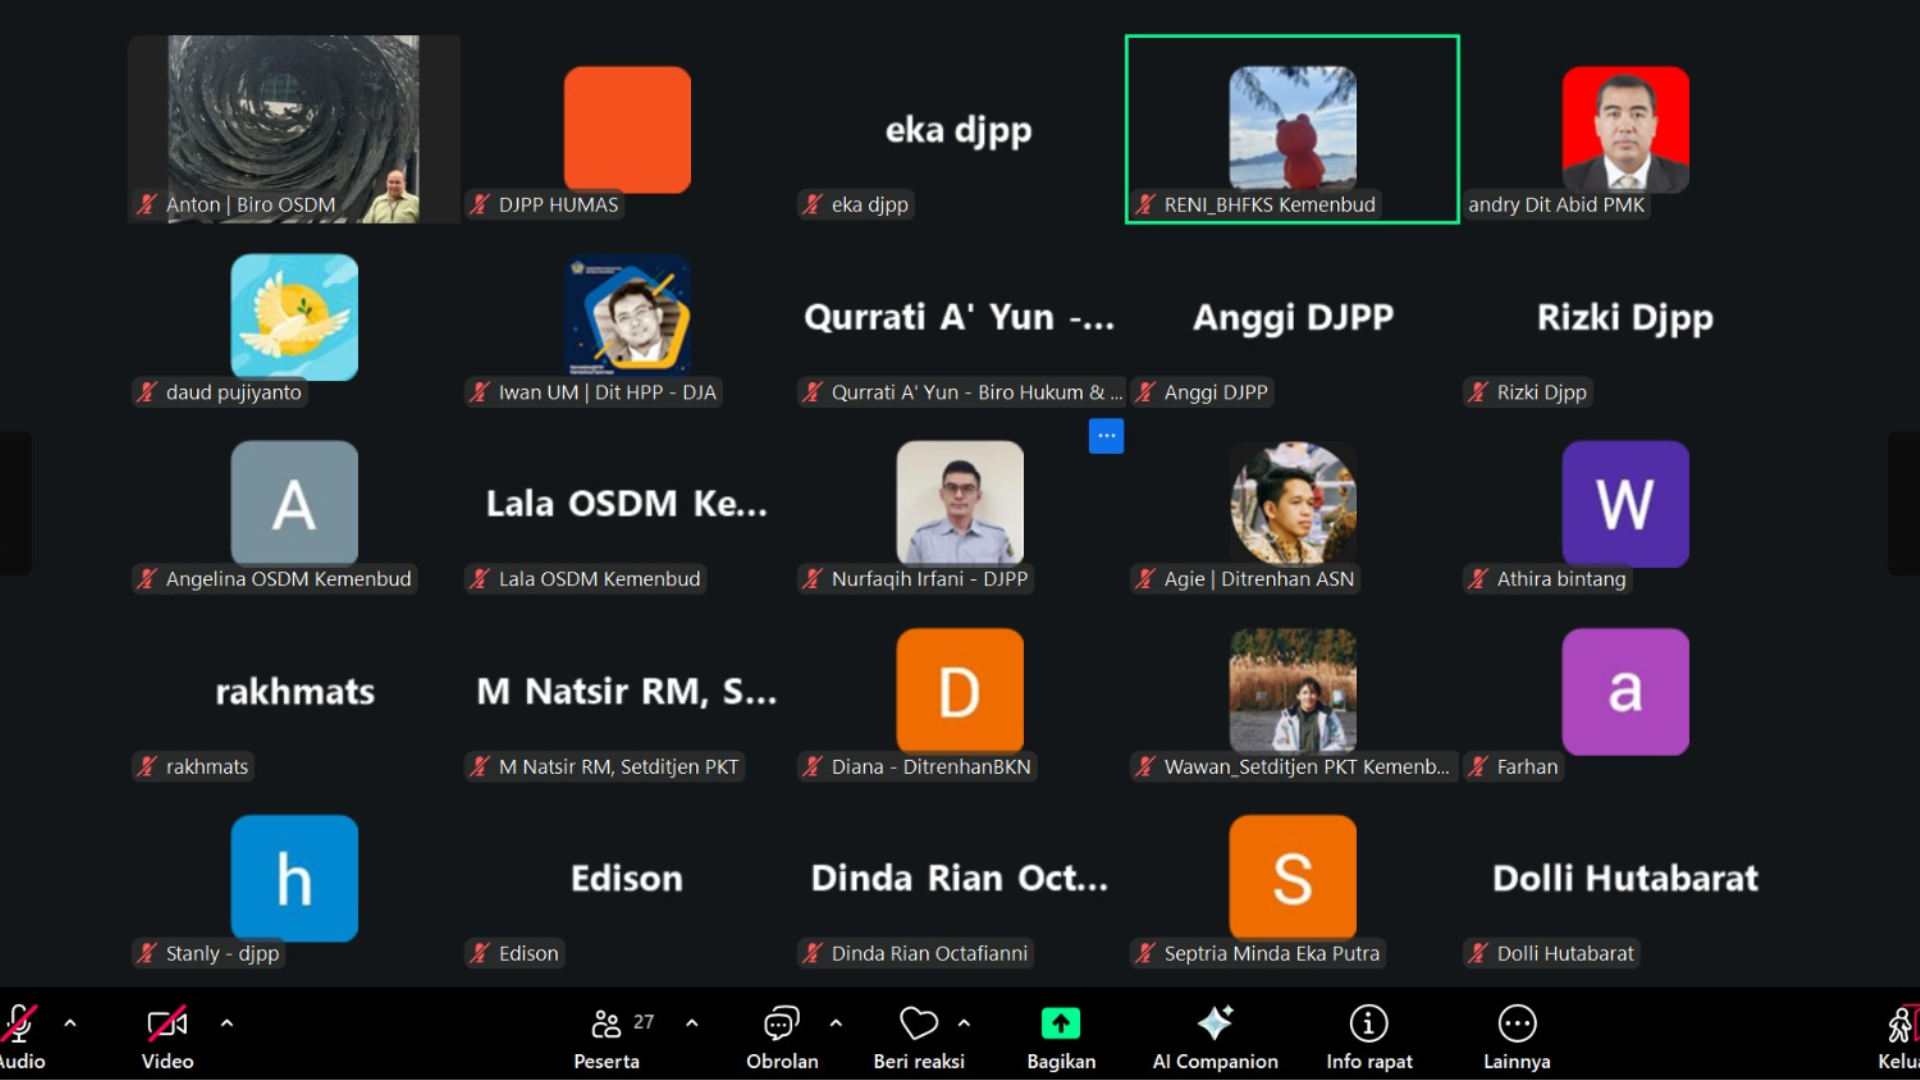The image size is (1920, 1080).
Task: Expand the caret beside Obrolan
Action: coord(836,1023)
